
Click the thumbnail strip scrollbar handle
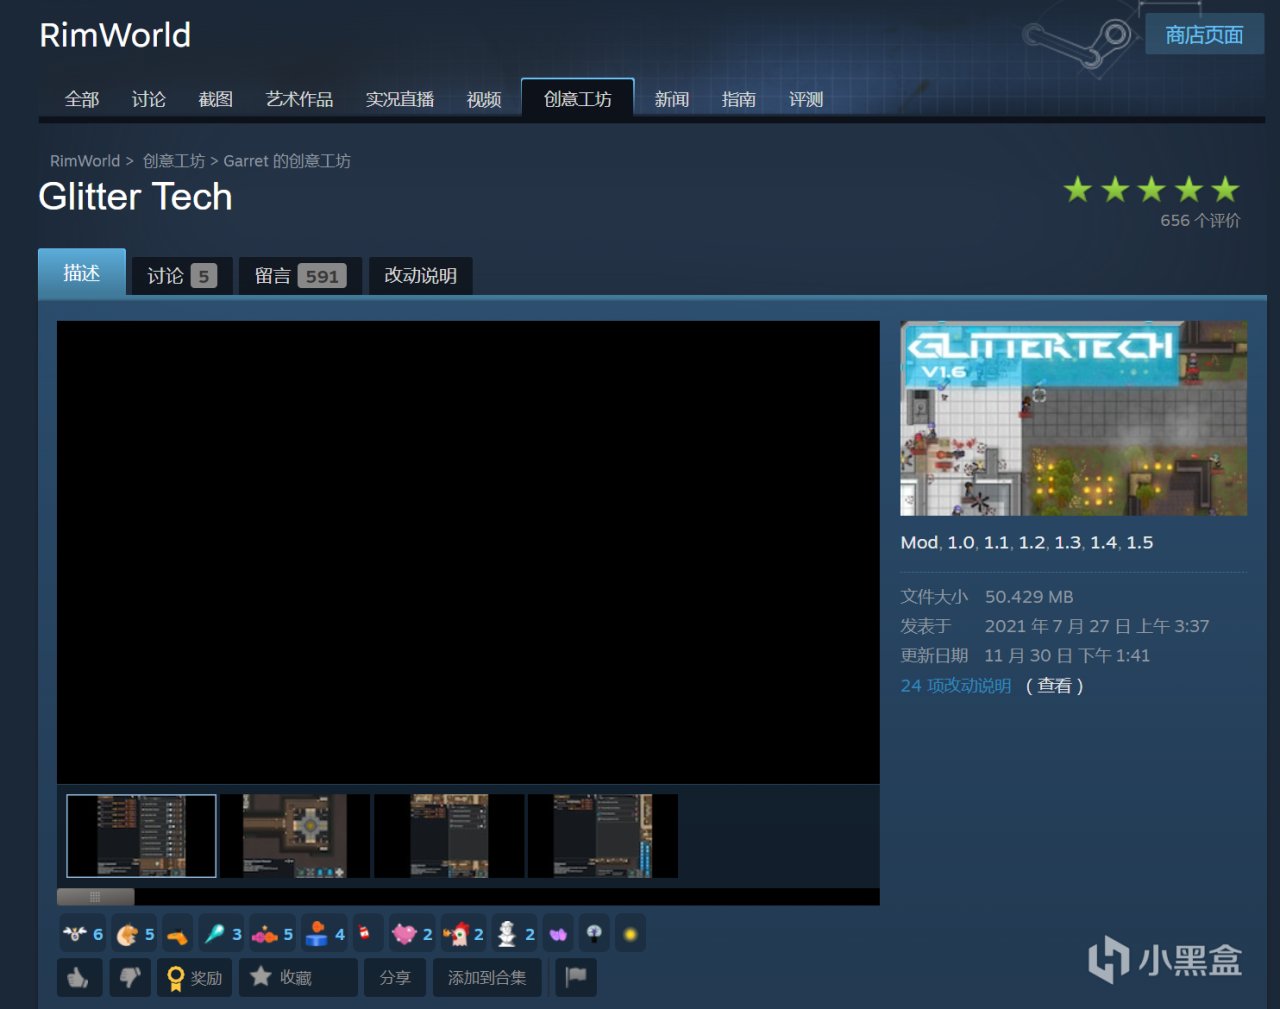(96, 897)
